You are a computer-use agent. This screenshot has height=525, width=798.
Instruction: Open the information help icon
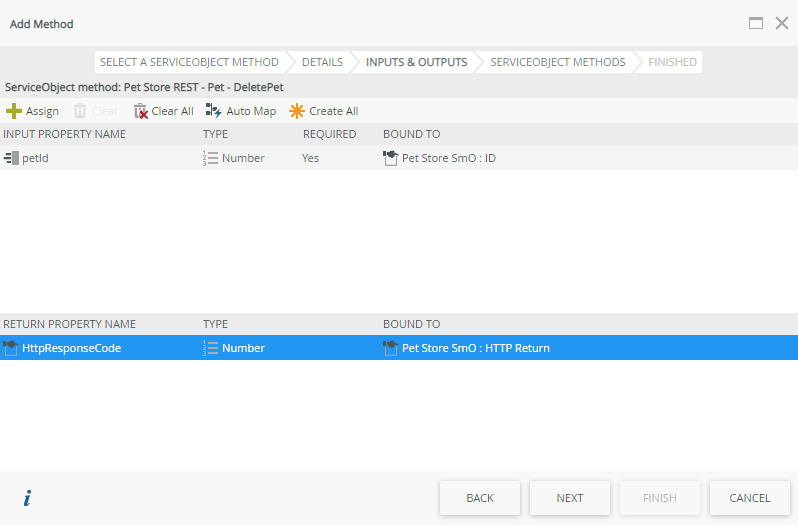tap(27, 498)
